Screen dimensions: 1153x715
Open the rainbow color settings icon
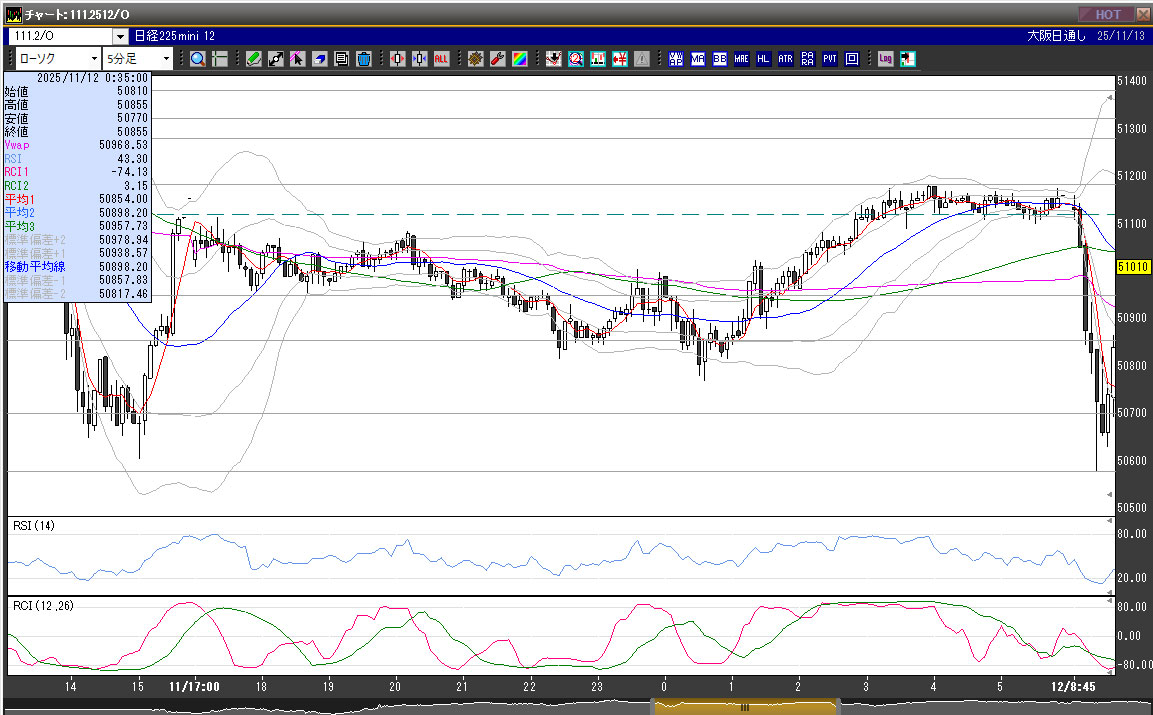tap(519, 59)
